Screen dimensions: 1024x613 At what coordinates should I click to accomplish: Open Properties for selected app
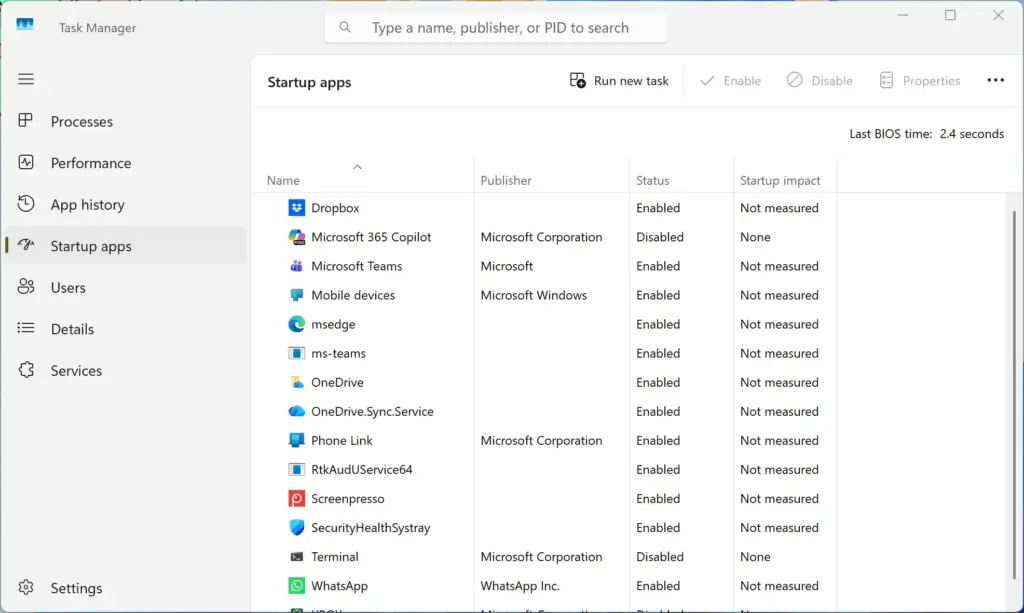click(x=920, y=80)
